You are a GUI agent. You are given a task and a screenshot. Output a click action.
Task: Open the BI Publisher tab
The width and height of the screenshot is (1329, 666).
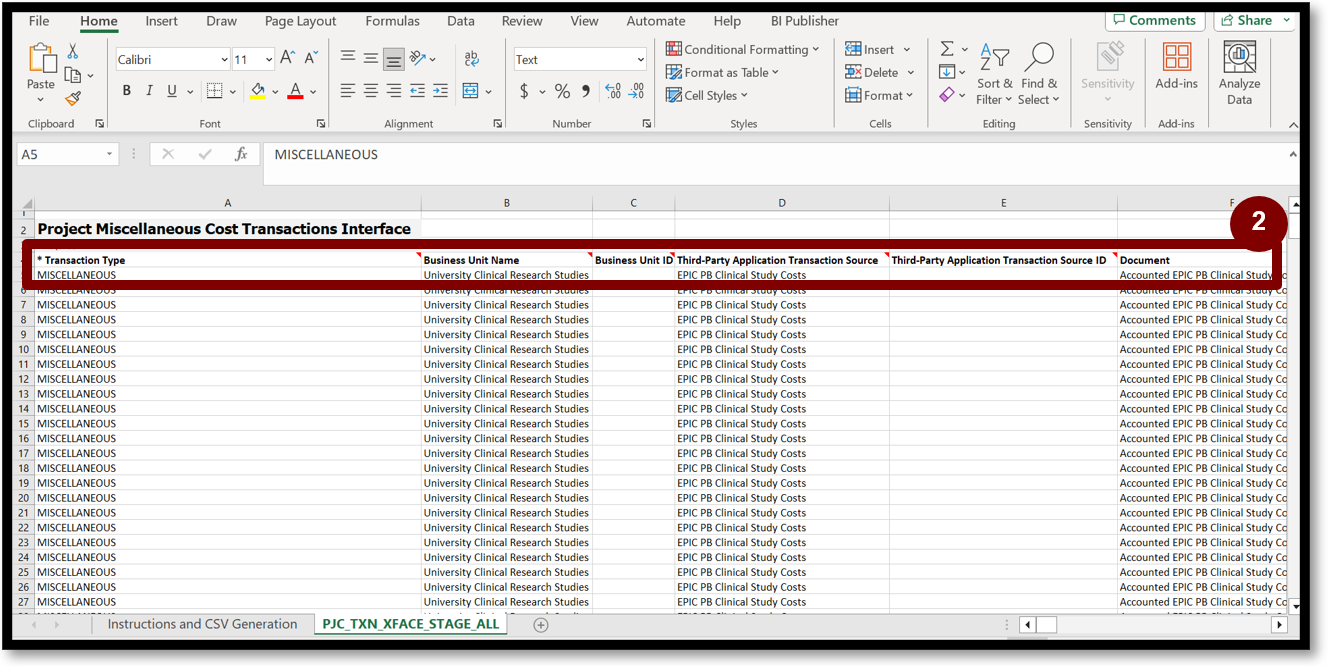click(x=803, y=20)
